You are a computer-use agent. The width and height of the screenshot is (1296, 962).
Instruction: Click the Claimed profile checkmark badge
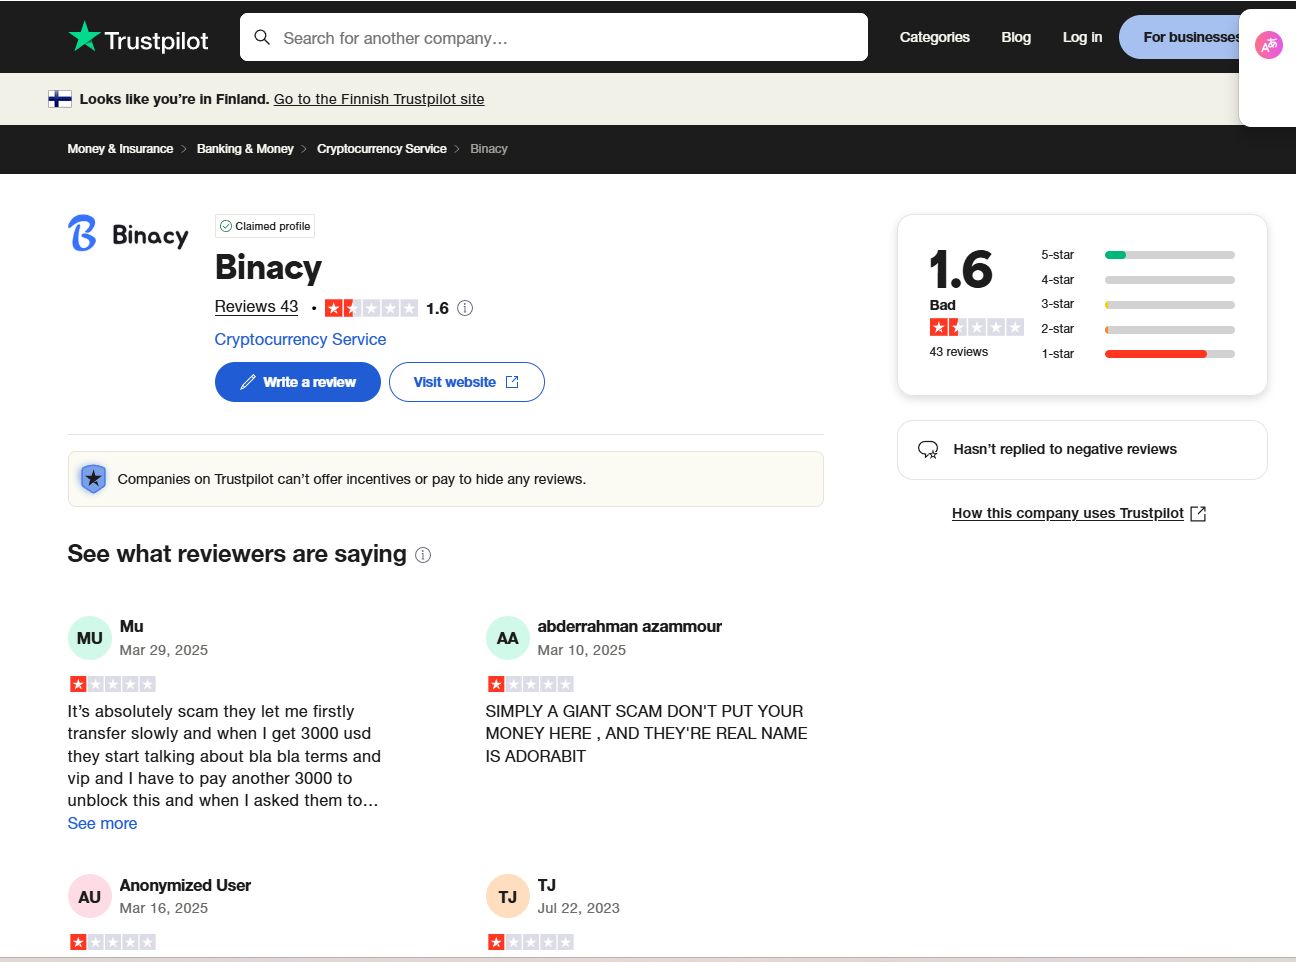click(x=265, y=226)
